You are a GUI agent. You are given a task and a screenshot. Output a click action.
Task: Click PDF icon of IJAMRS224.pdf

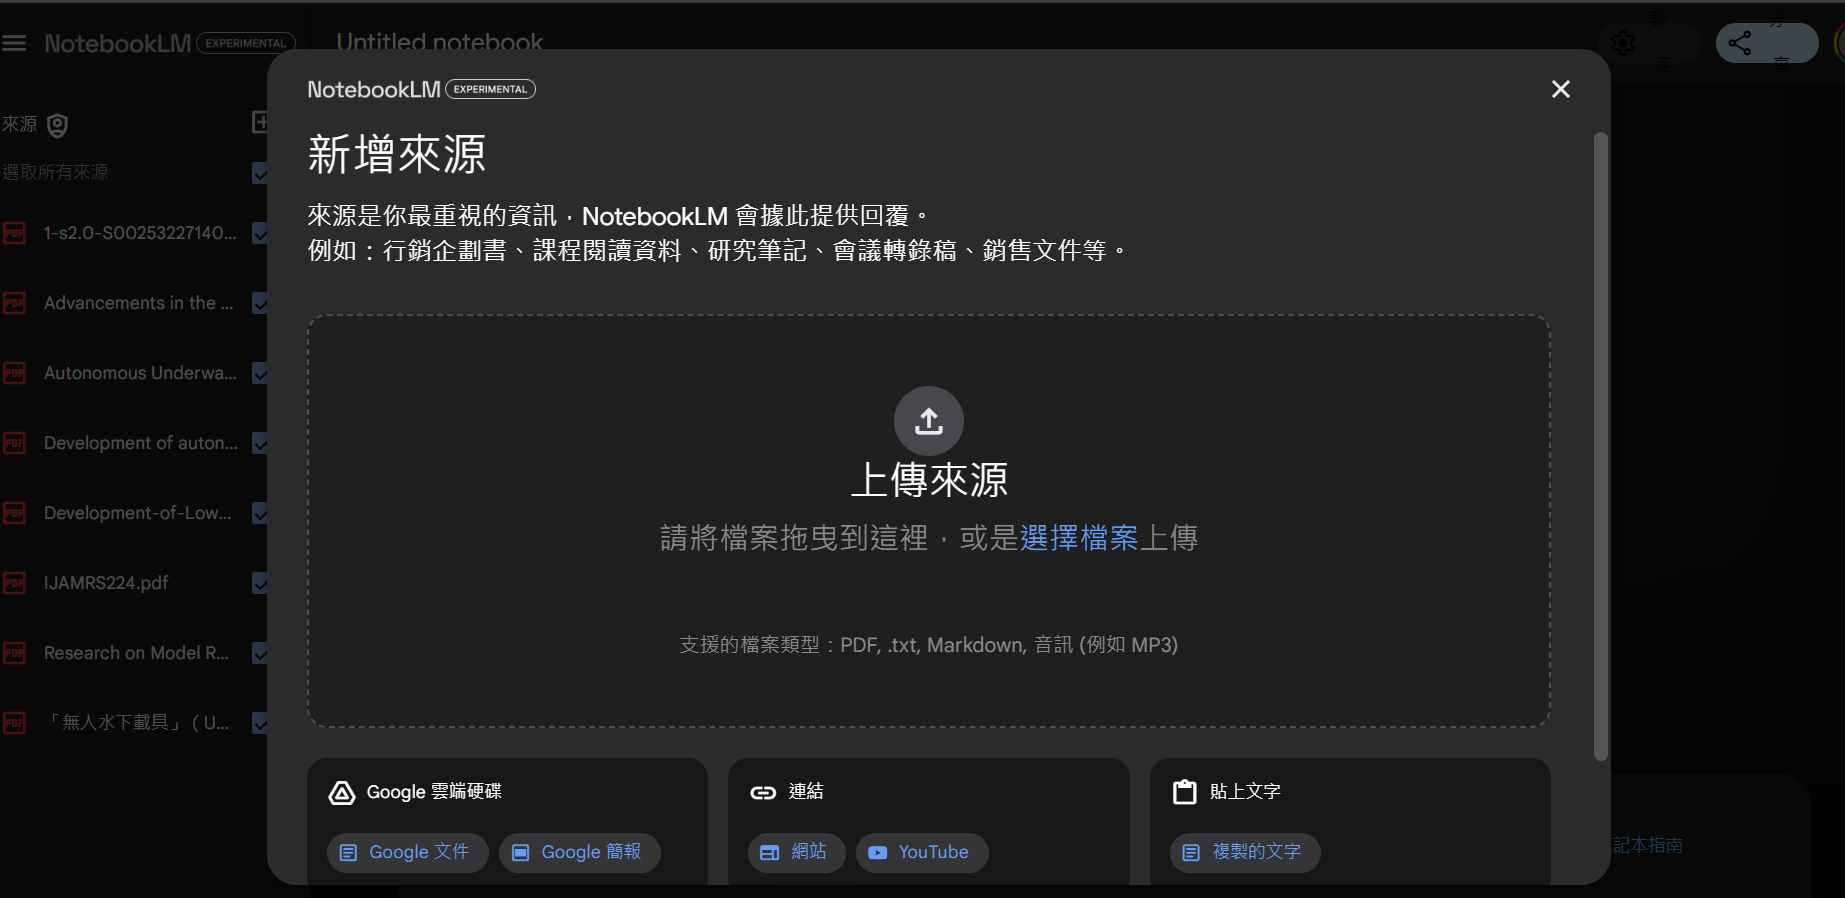[x=14, y=583]
